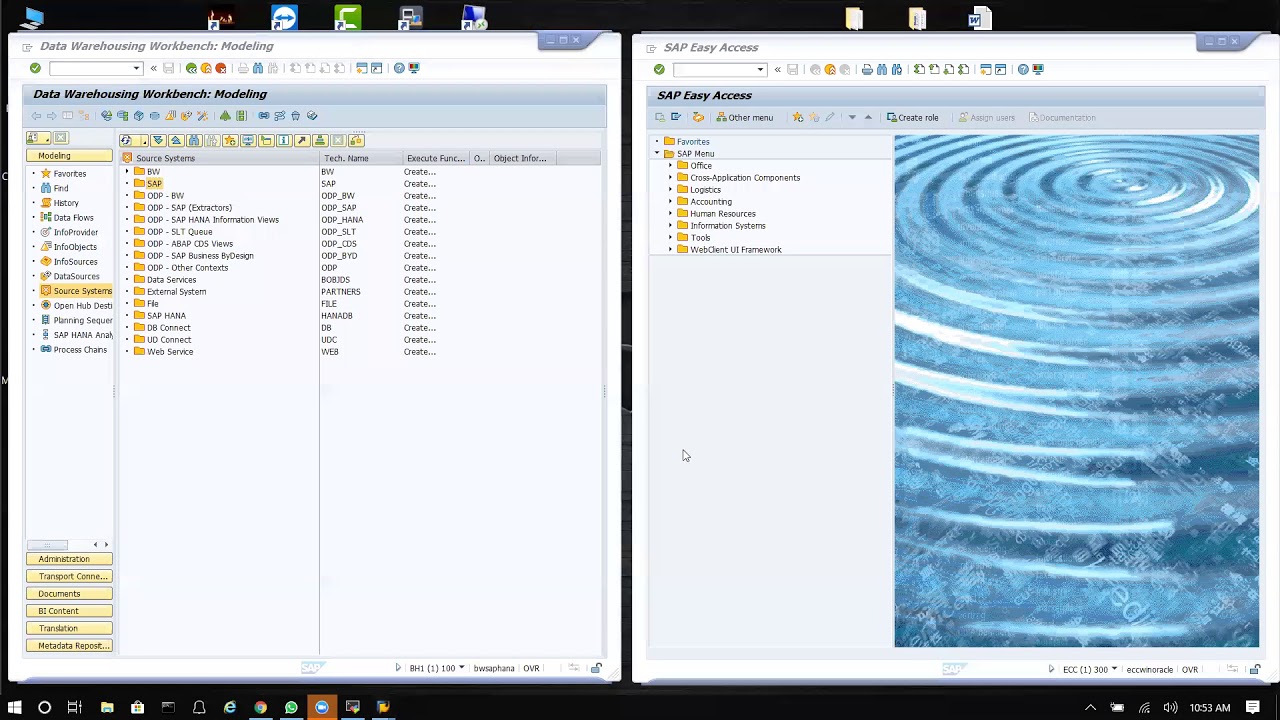Select the Modeling section header
The image size is (1280, 720).
[x=69, y=156]
